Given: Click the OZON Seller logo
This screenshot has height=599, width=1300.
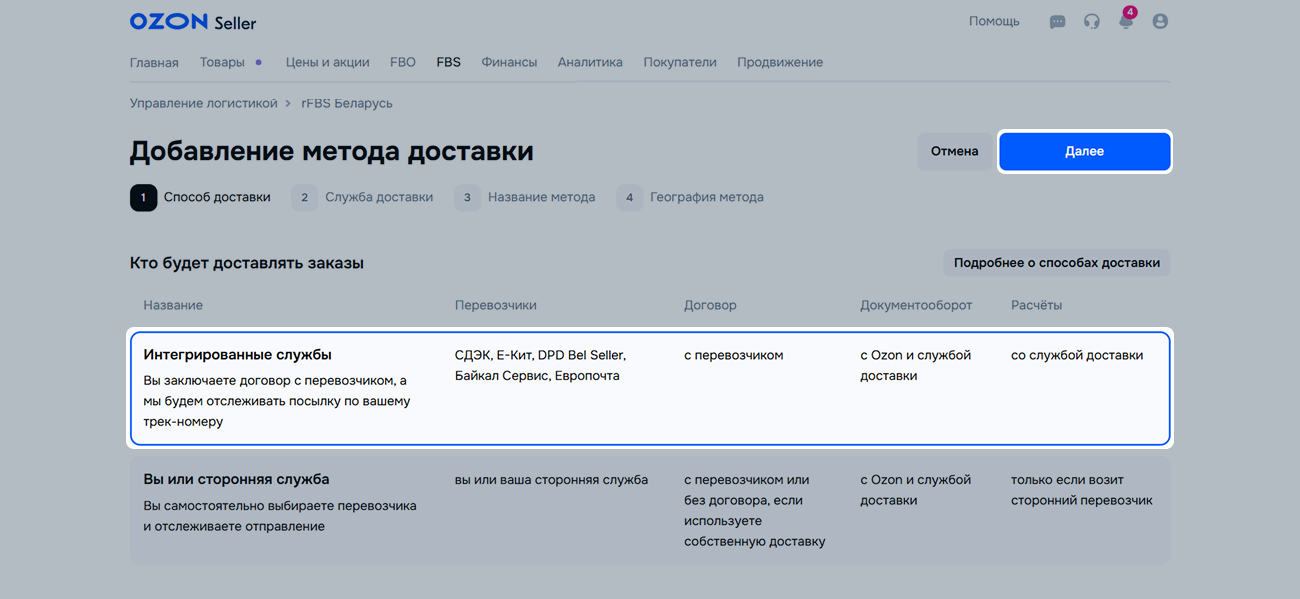Looking at the screenshot, I should click(193, 22).
